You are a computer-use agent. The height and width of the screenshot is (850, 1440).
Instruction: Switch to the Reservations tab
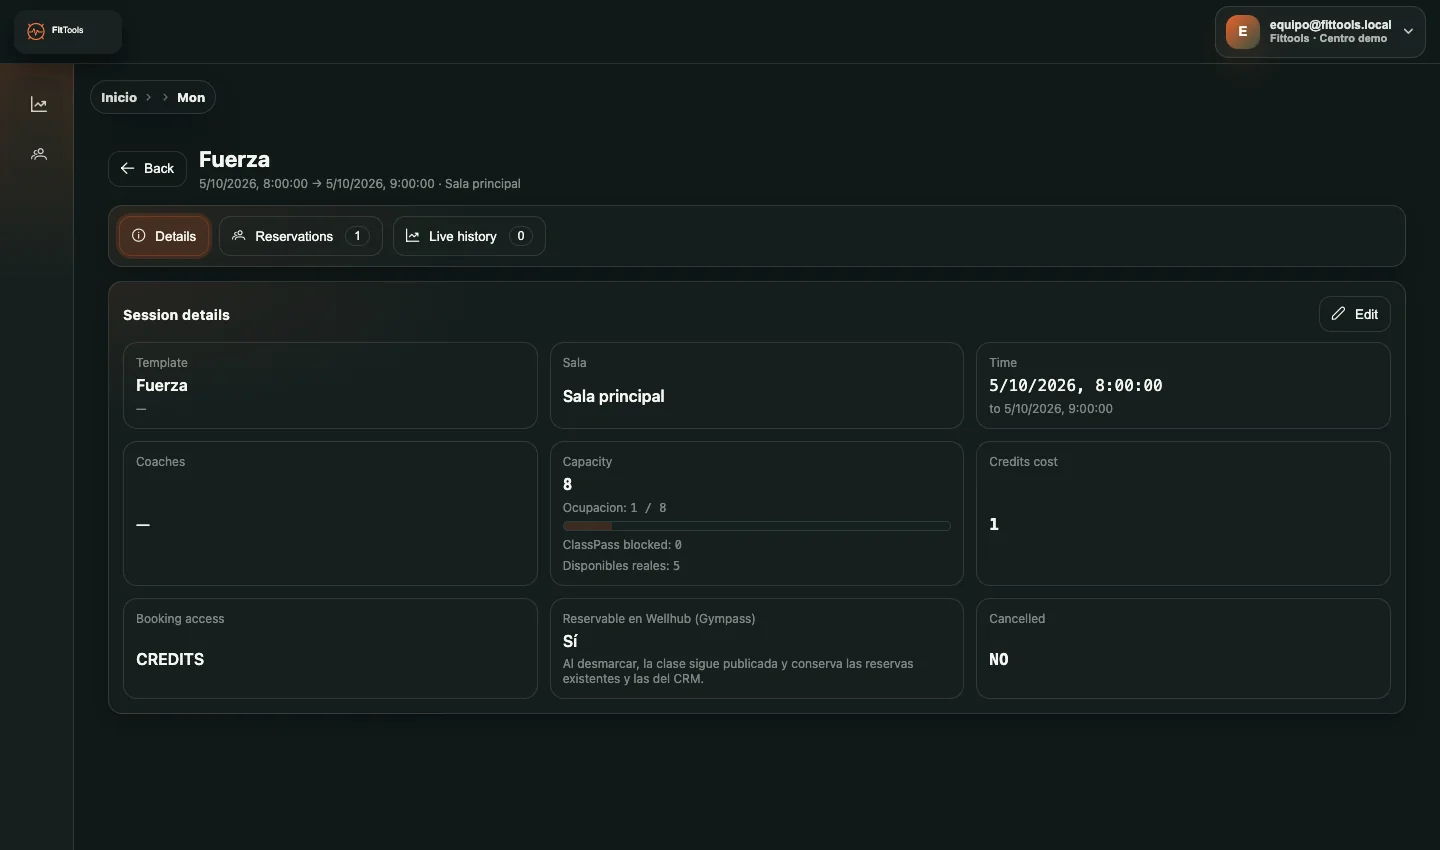(x=301, y=236)
